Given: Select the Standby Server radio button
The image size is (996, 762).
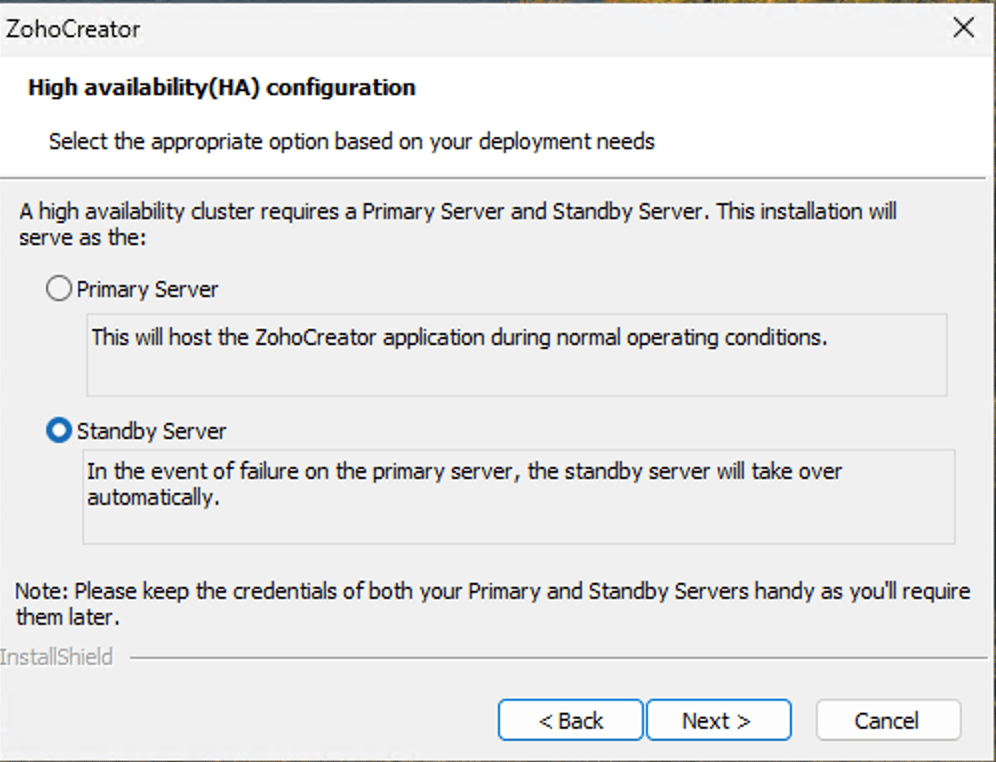Looking at the screenshot, I should [59, 430].
